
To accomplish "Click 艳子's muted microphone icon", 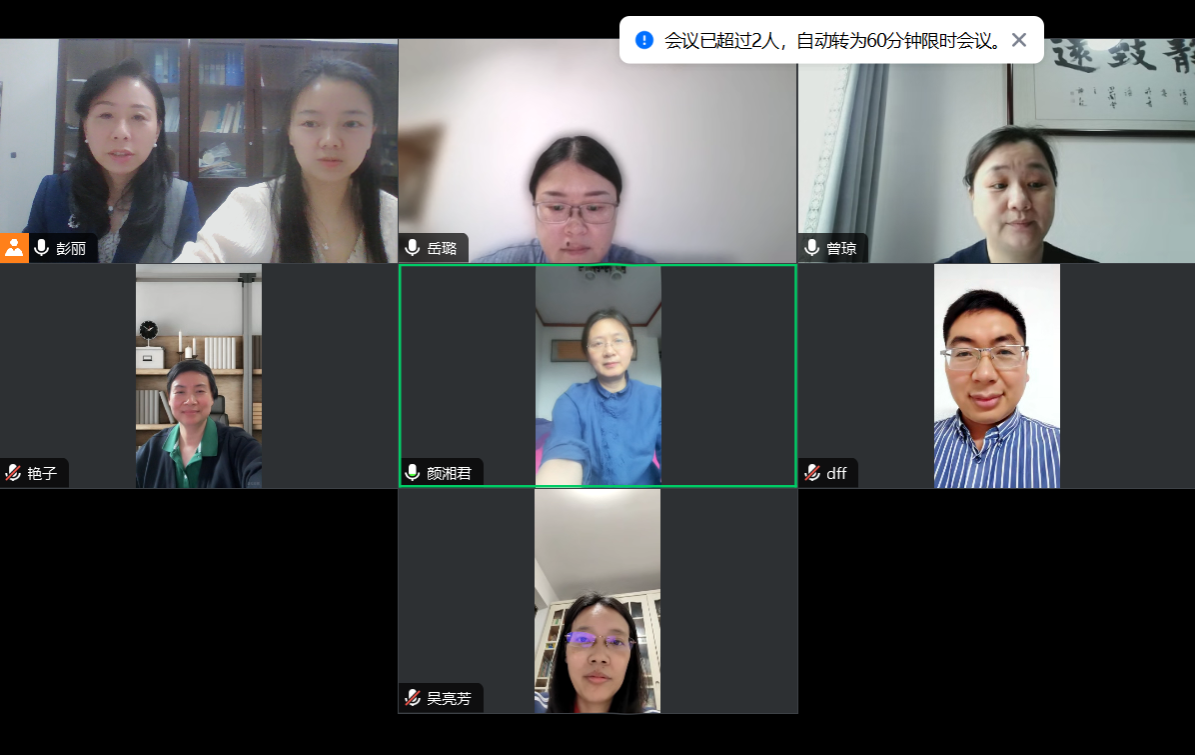I will pos(13,473).
